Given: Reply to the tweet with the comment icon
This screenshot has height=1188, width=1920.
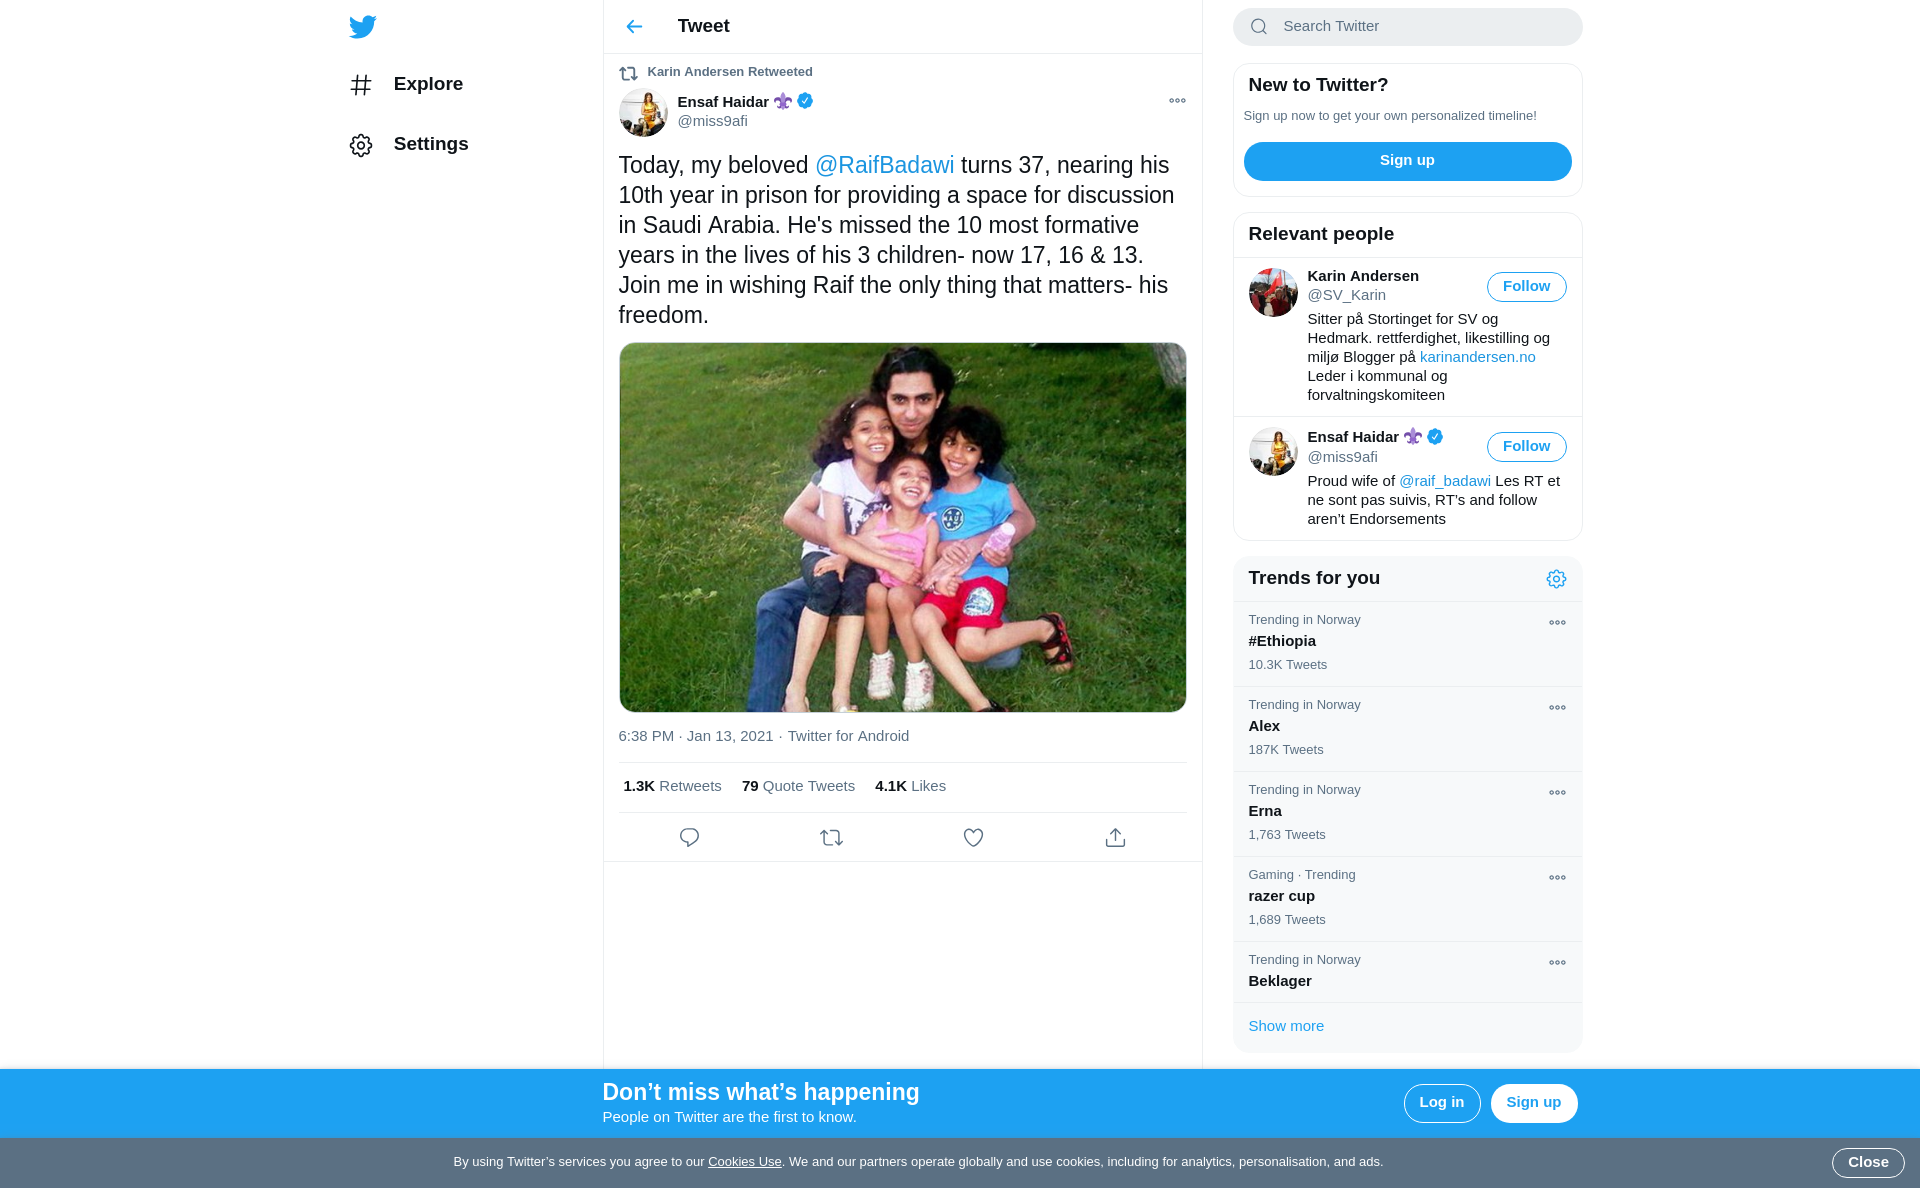Looking at the screenshot, I should click(x=689, y=838).
